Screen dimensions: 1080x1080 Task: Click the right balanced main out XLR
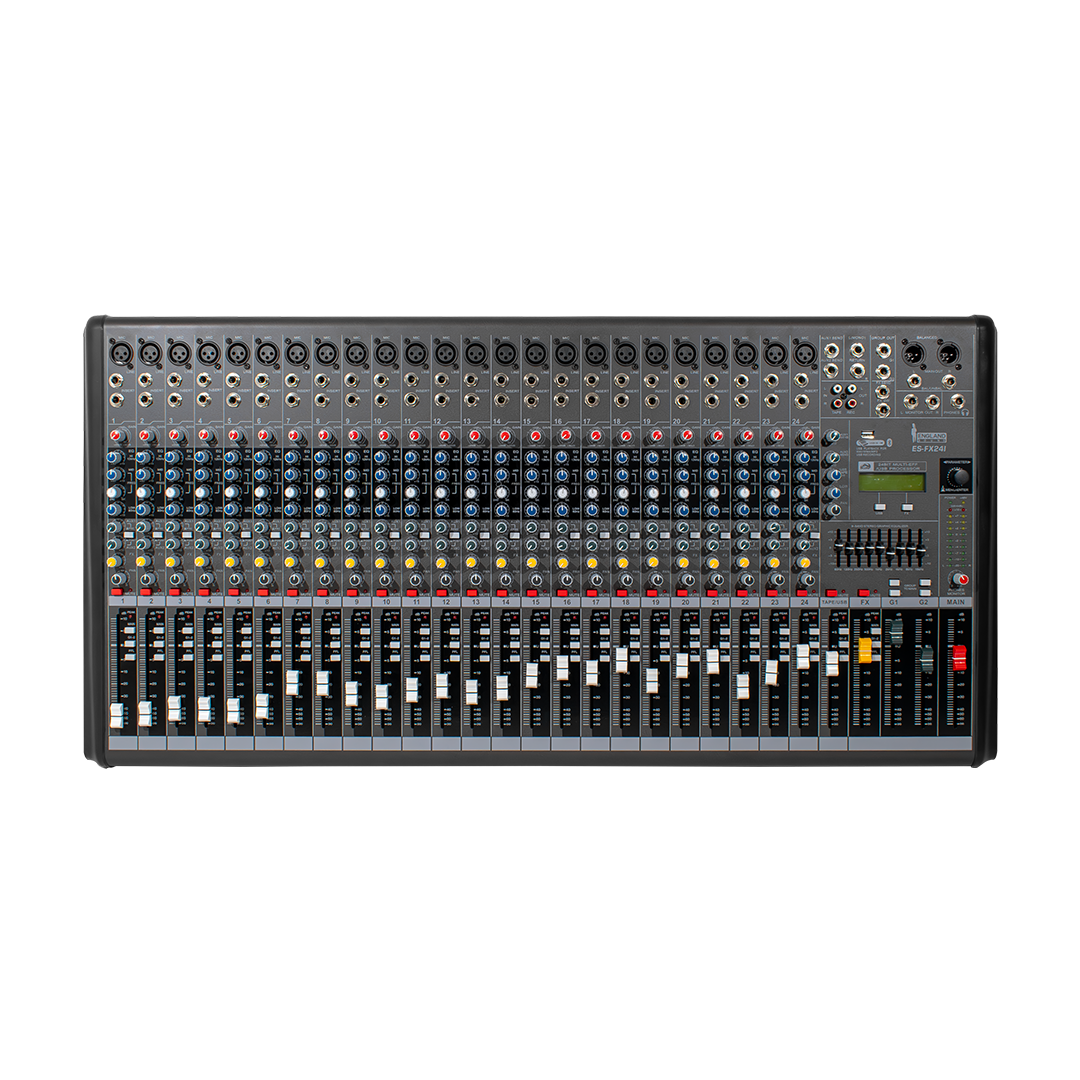[x=948, y=355]
